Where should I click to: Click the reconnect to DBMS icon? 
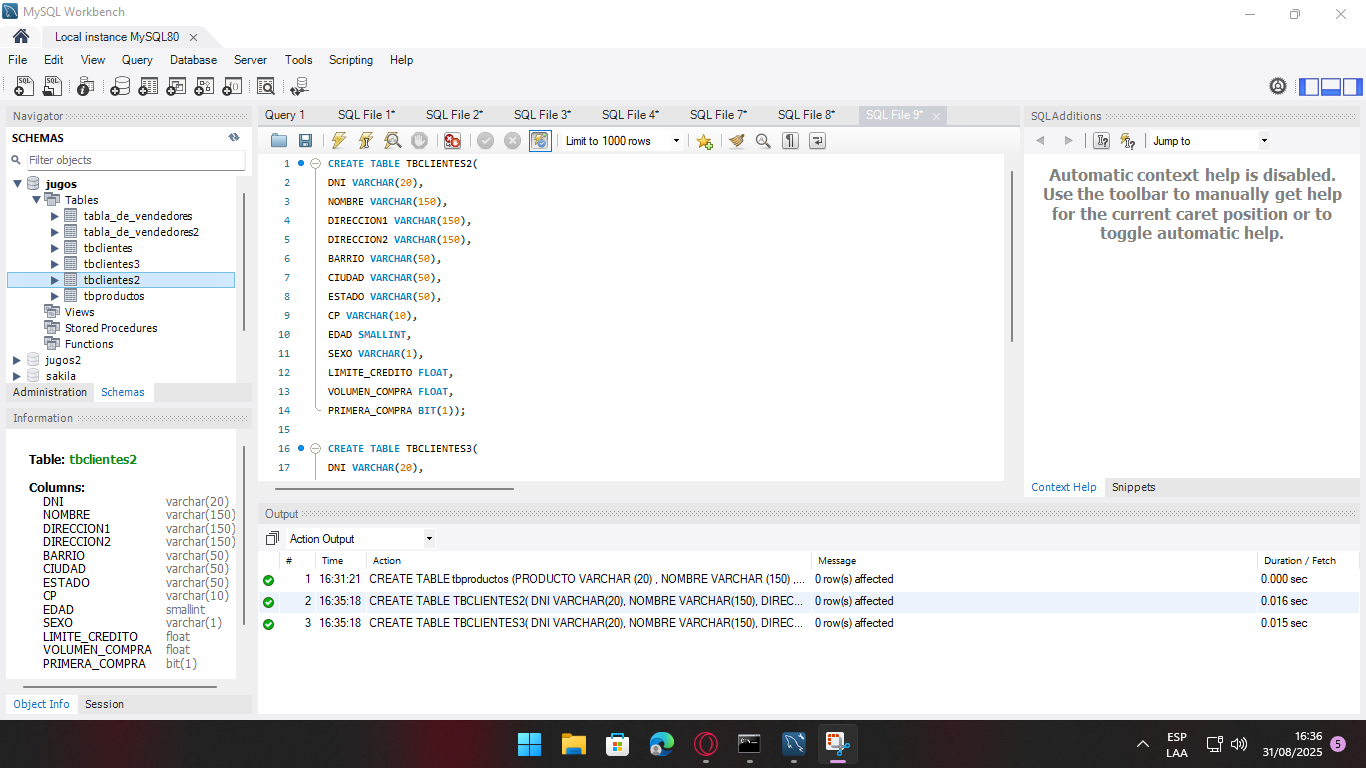point(299,86)
